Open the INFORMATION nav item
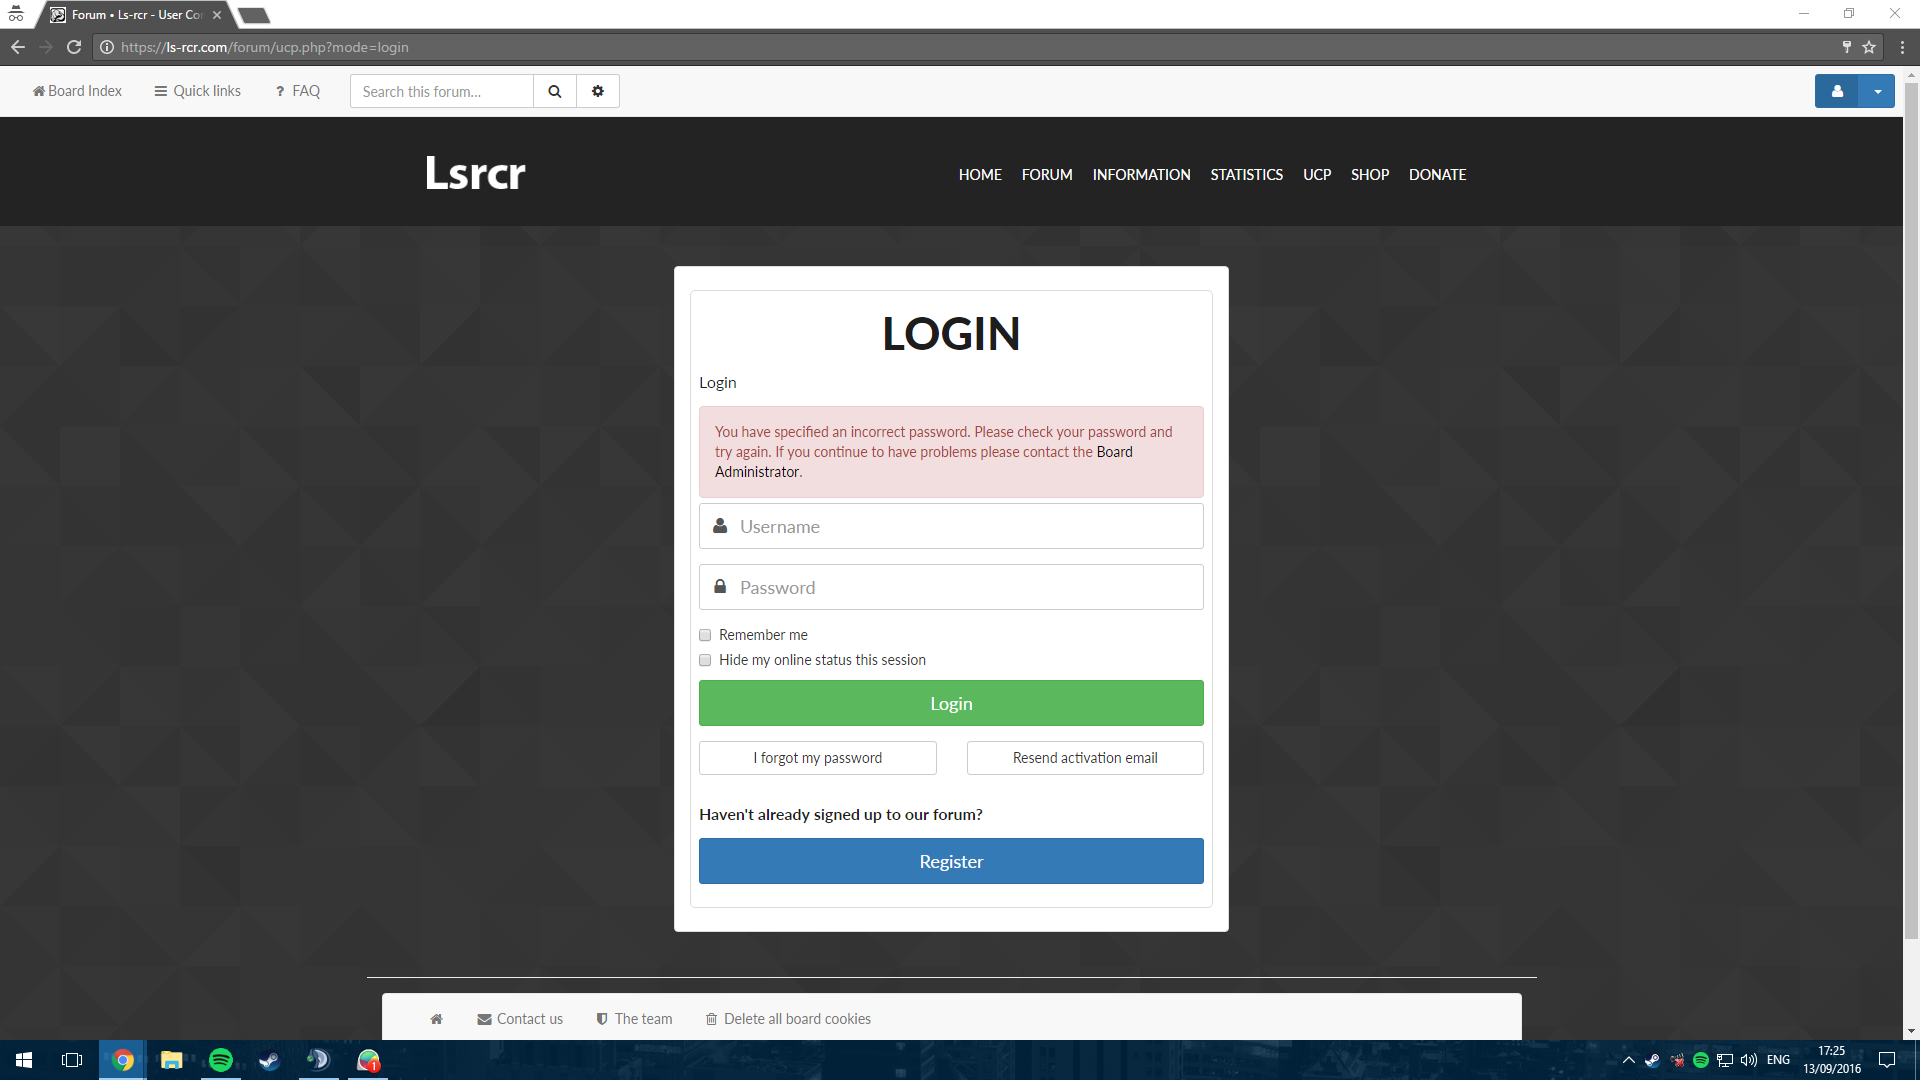 point(1141,174)
